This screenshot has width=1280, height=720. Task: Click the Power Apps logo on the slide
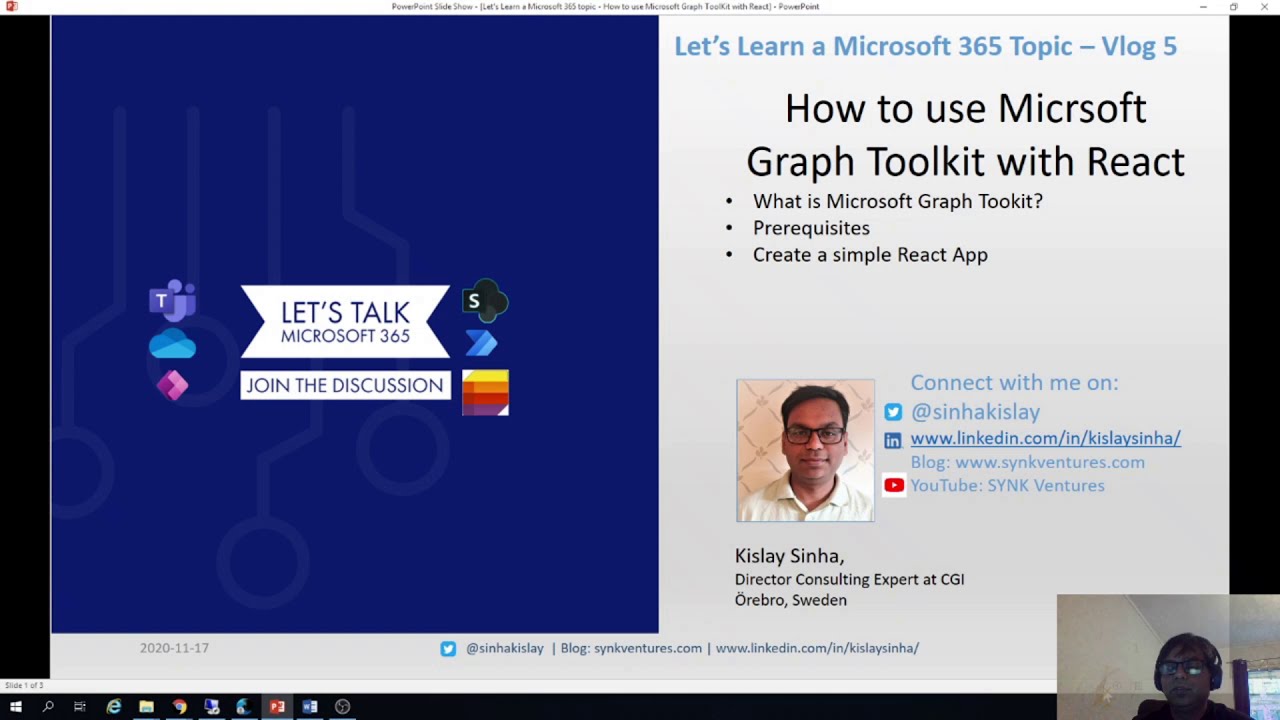point(172,386)
